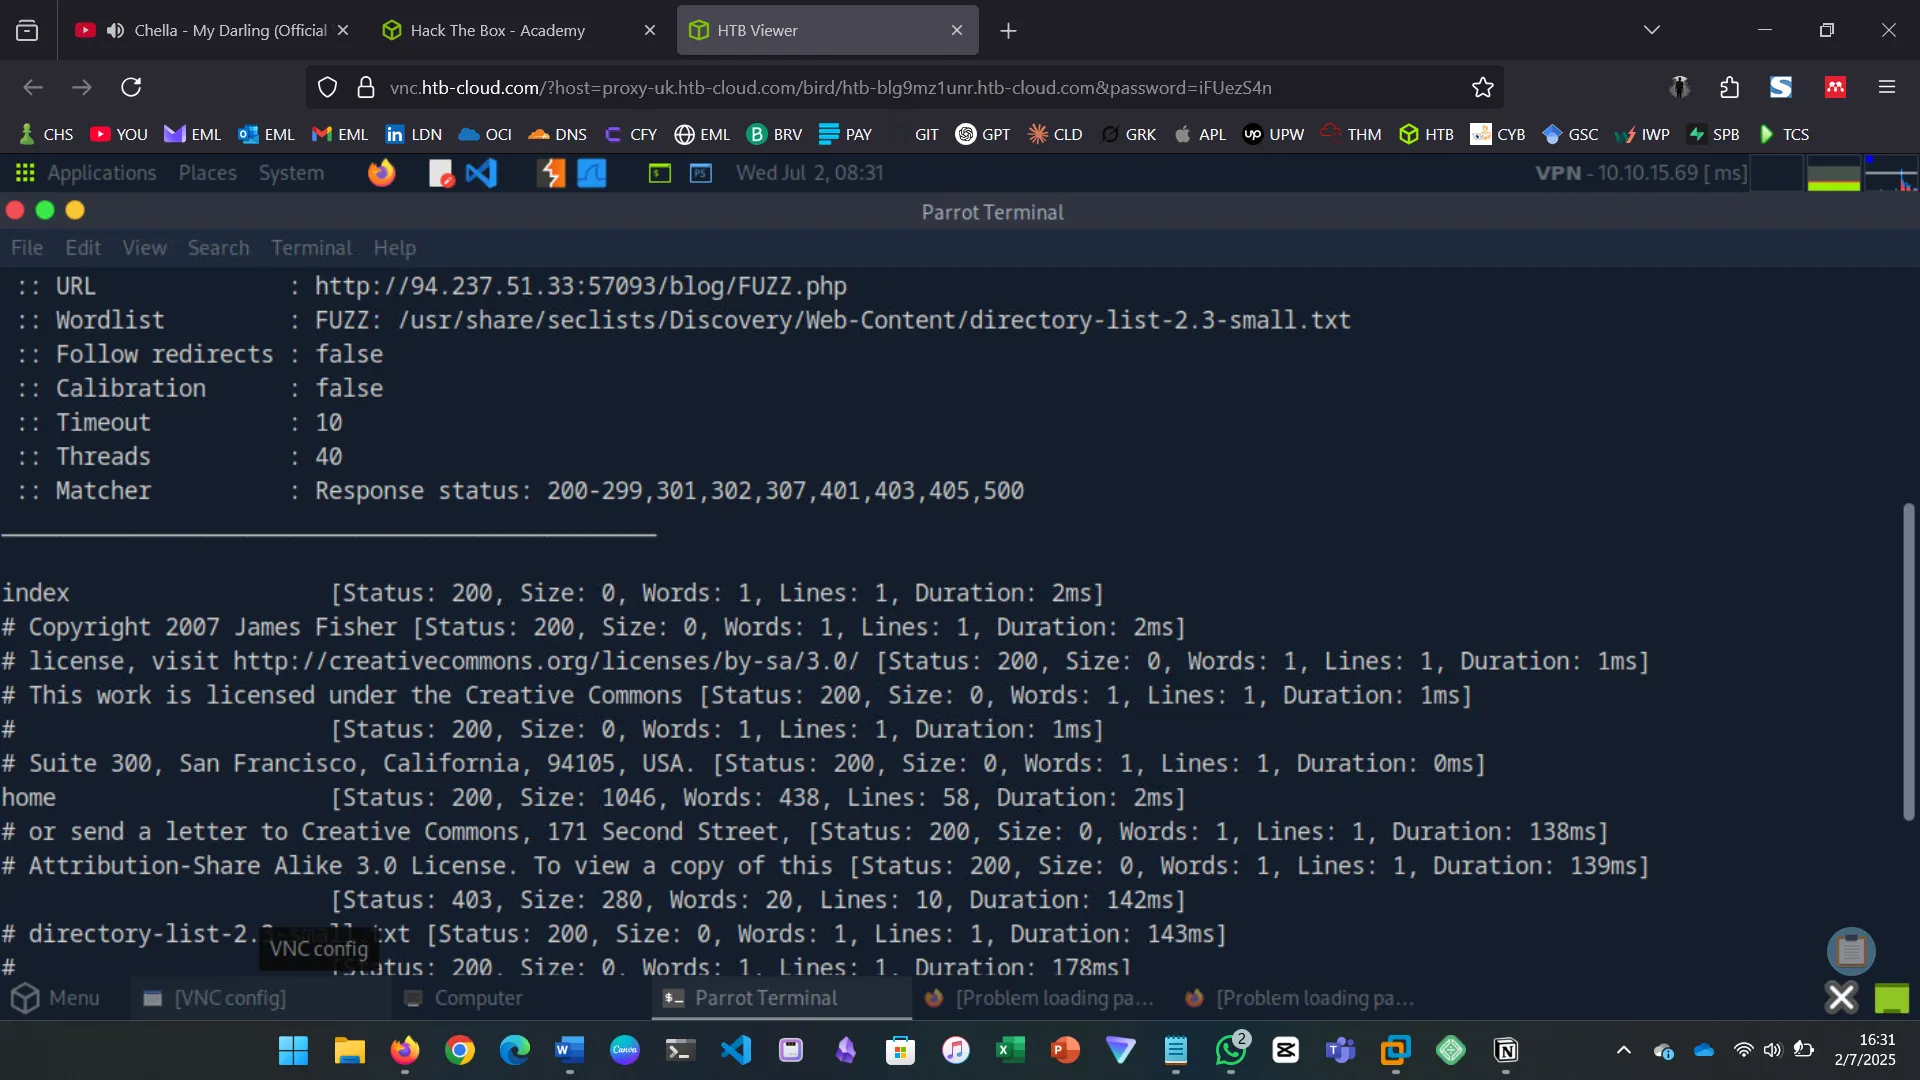Mute the speaker icon in the system tray
The height and width of the screenshot is (1080, 1920).
(1773, 1050)
